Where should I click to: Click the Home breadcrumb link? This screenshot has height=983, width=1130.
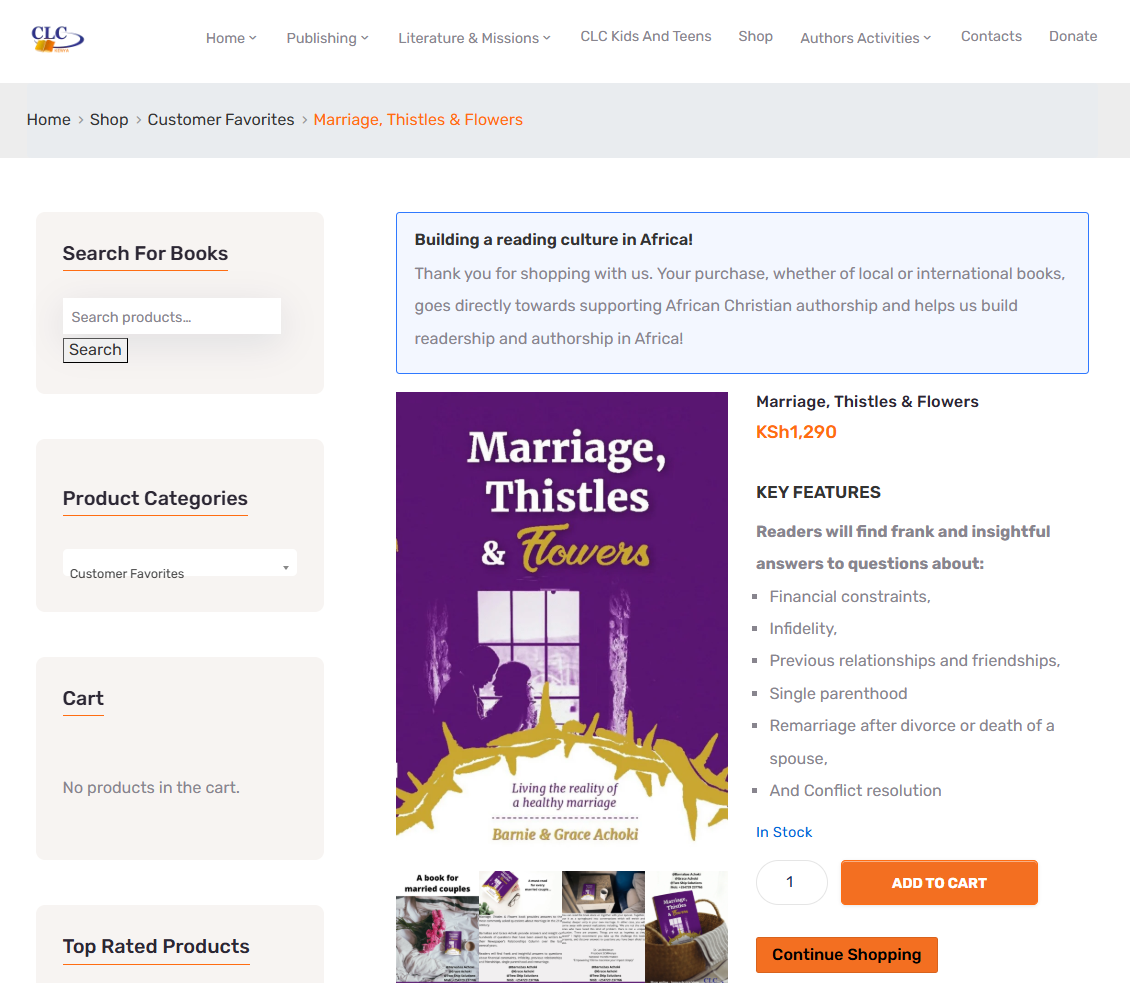pos(48,120)
